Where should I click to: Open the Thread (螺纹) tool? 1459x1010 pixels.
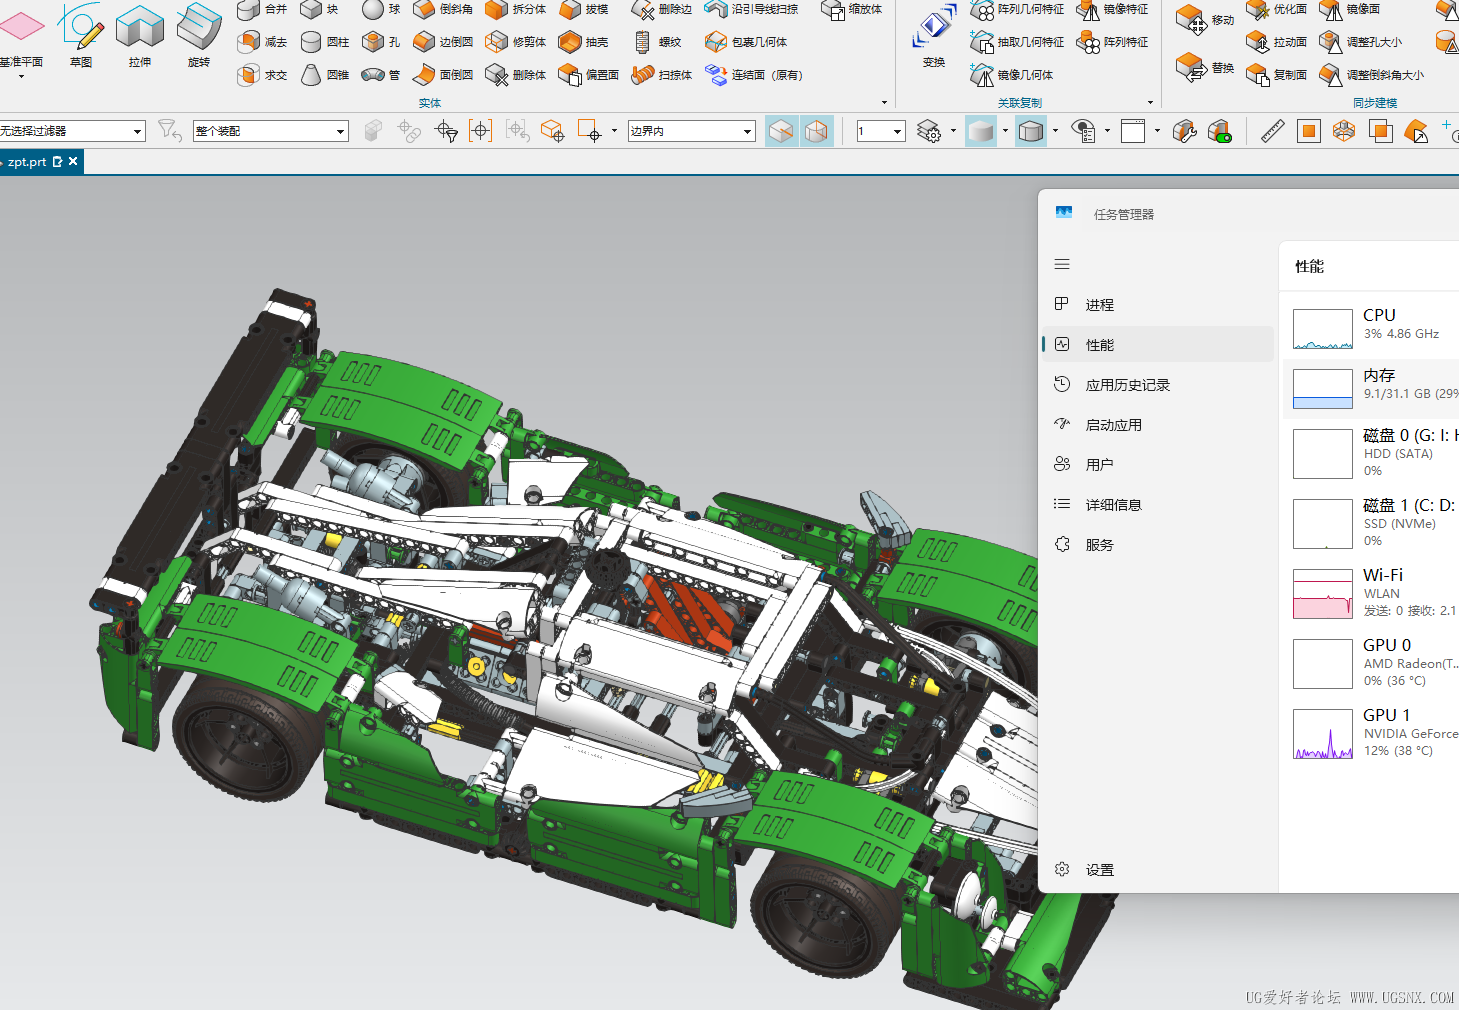[x=658, y=42]
